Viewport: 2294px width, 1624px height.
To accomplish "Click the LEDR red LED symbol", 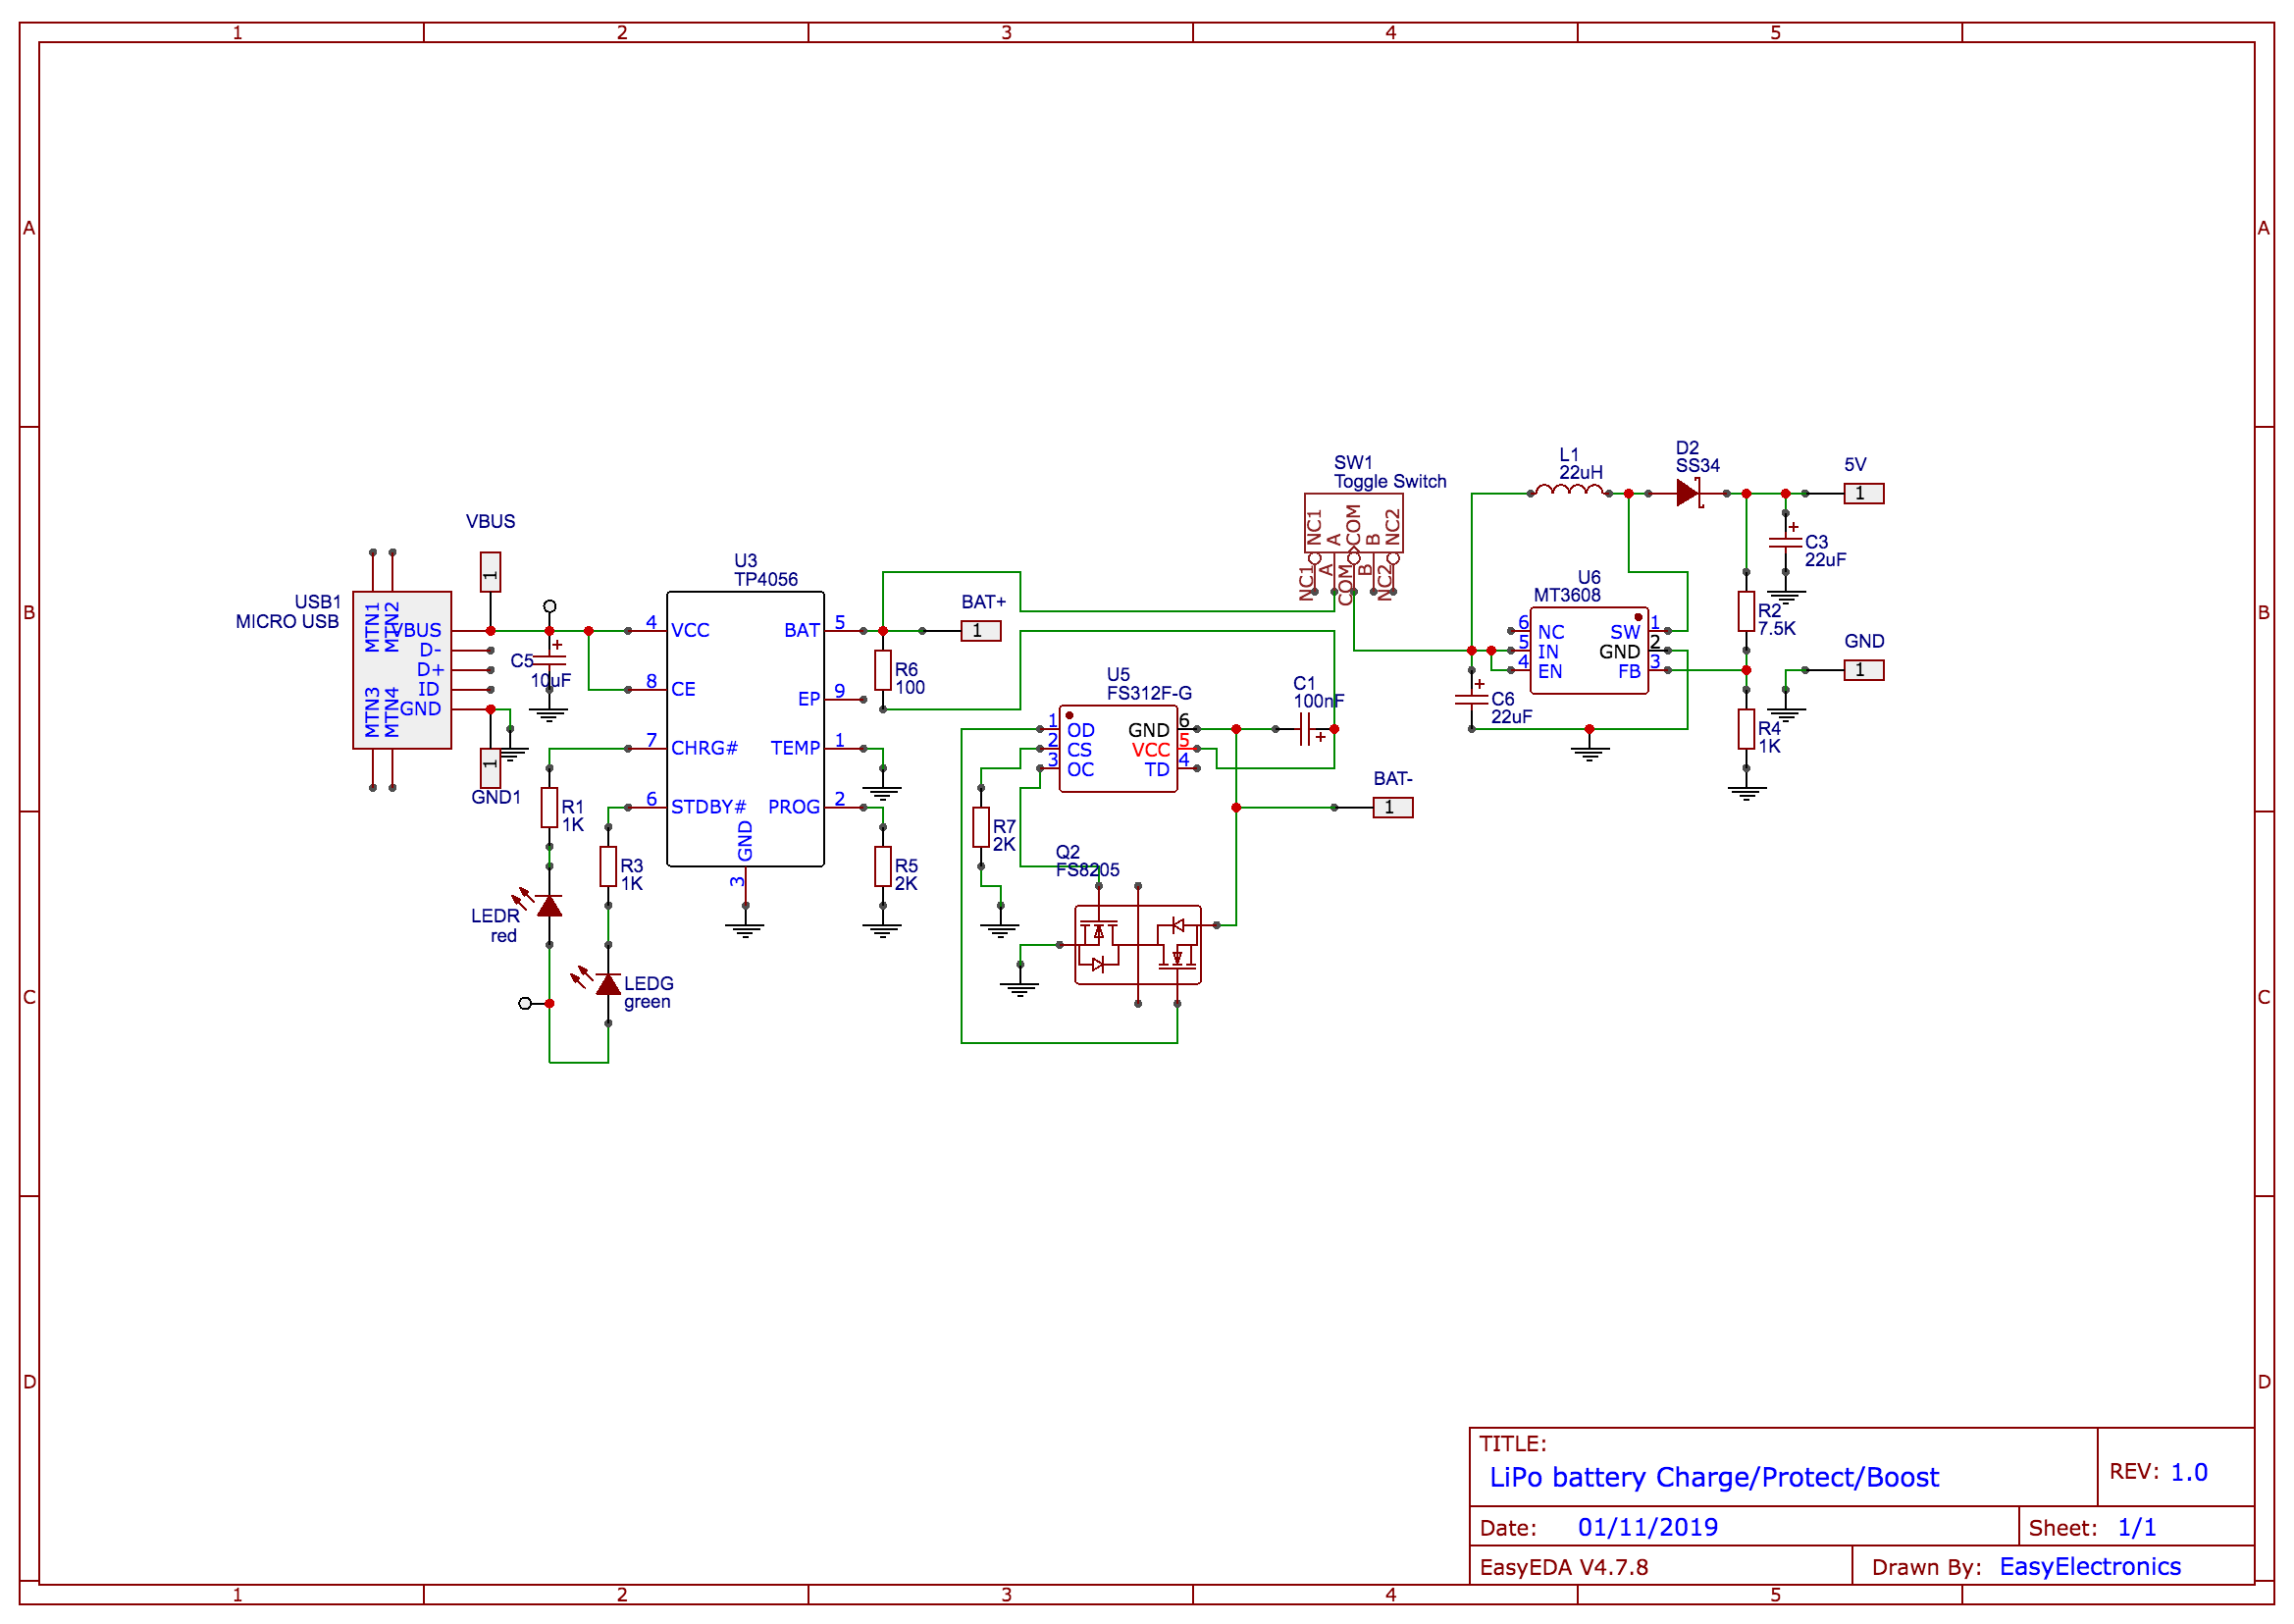I will pyautogui.click(x=549, y=906).
